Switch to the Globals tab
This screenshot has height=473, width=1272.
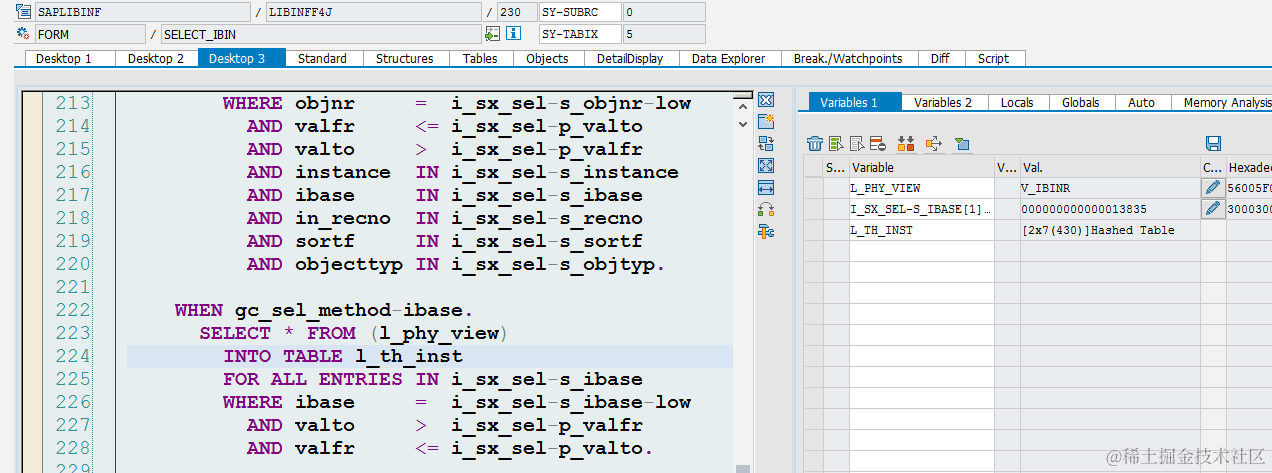1081,102
